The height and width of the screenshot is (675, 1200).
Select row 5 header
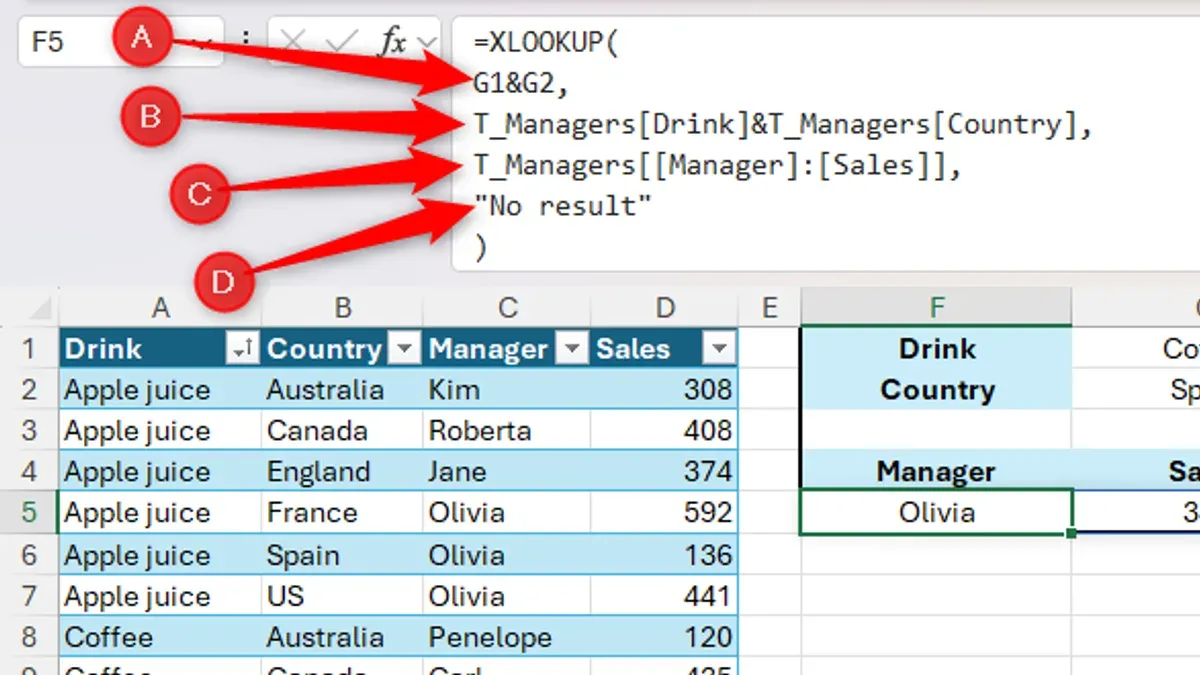coord(29,513)
